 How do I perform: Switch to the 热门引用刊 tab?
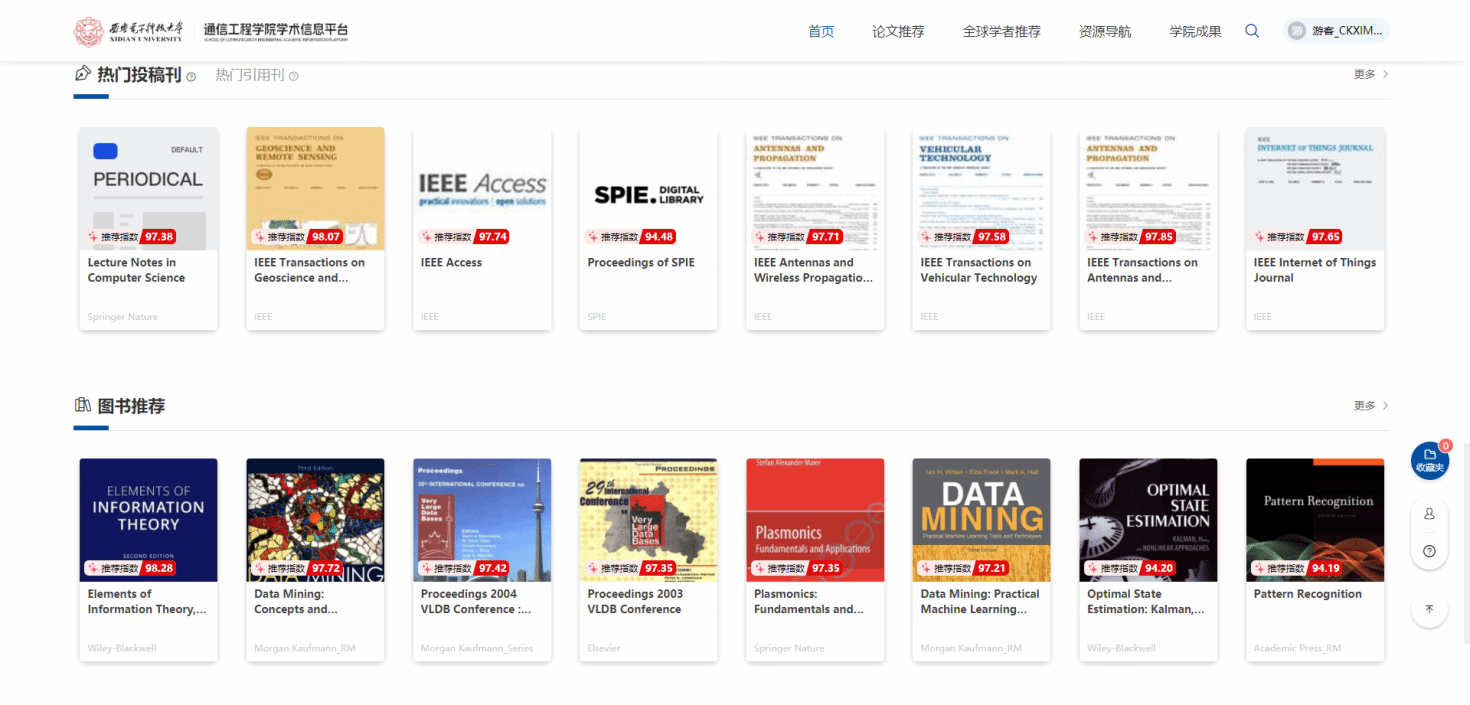click(x=250, y=75)
